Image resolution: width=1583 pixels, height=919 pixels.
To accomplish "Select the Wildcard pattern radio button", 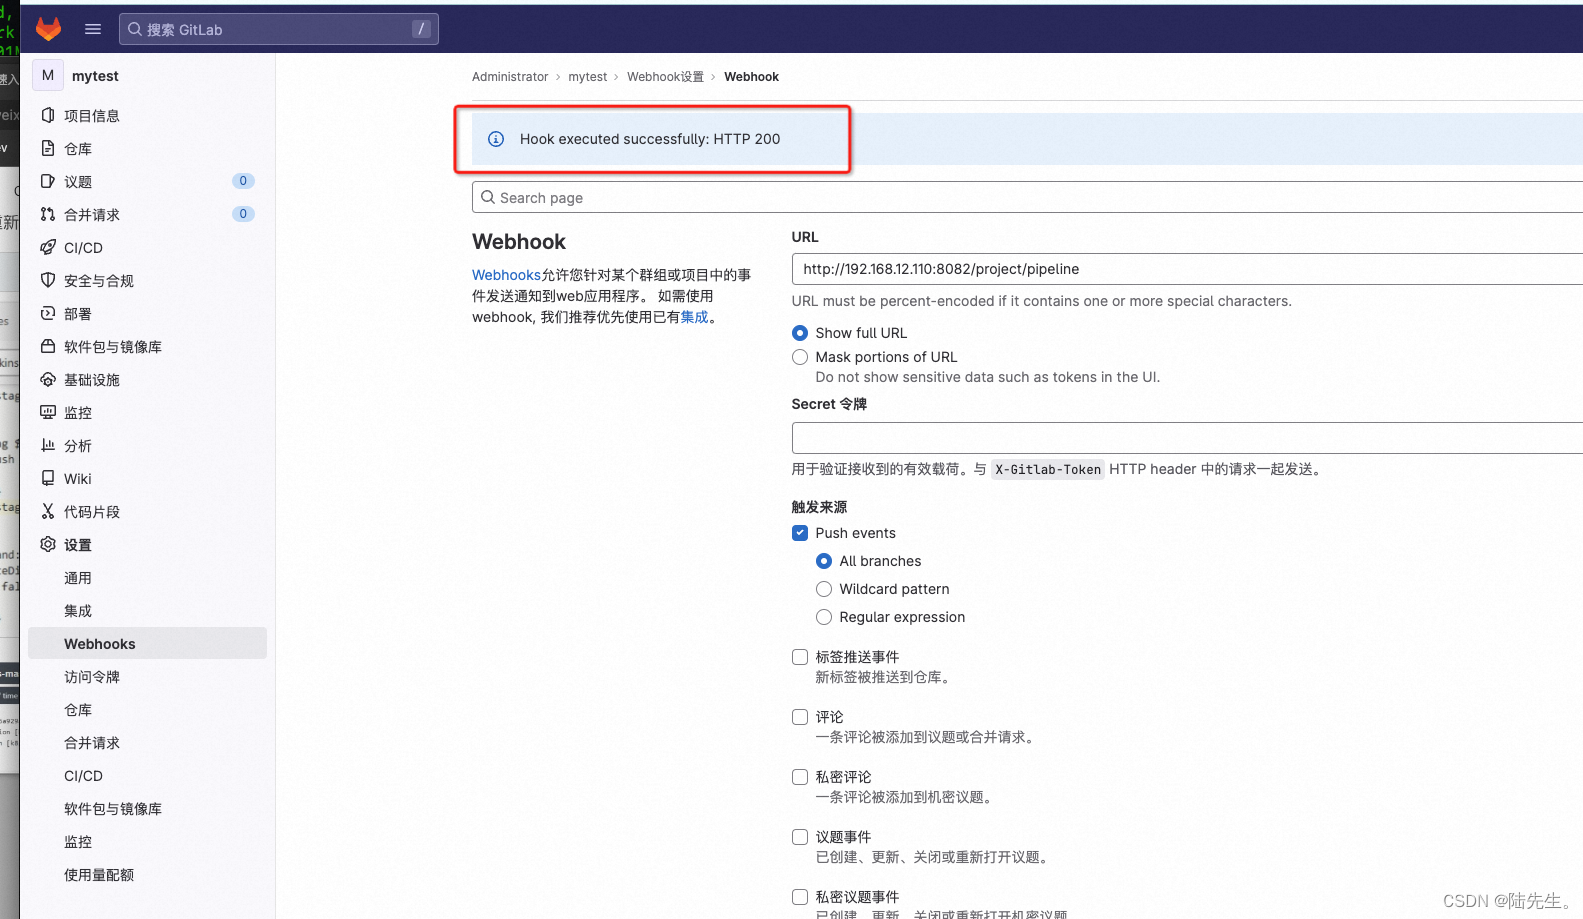I will click(824, 589).
